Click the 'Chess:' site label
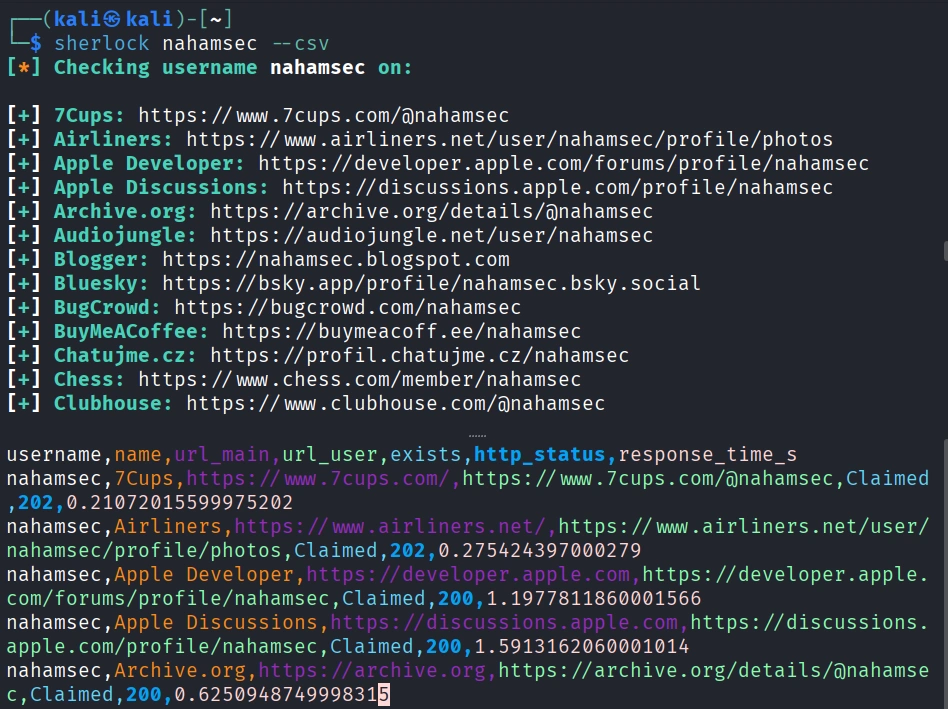This screenshot has height=709, width=948. tap(89, 380)
